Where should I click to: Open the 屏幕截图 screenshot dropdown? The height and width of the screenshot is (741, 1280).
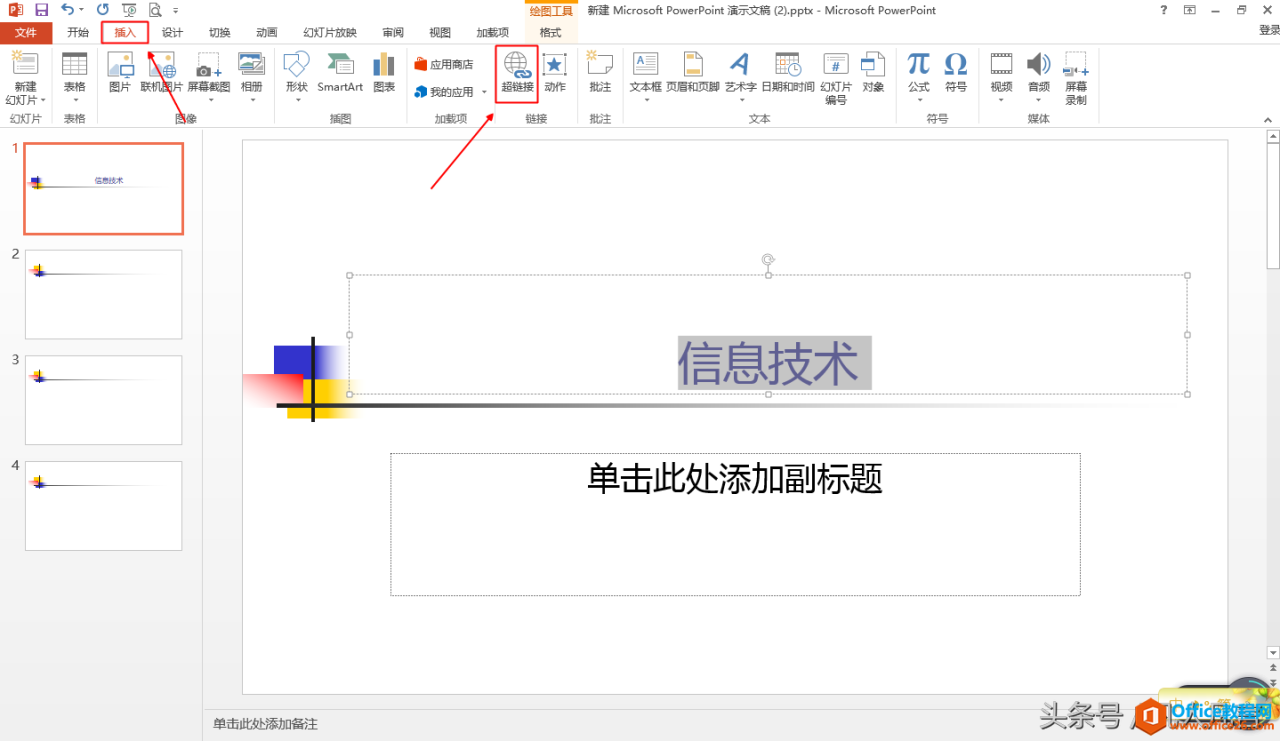click(209, 100)
